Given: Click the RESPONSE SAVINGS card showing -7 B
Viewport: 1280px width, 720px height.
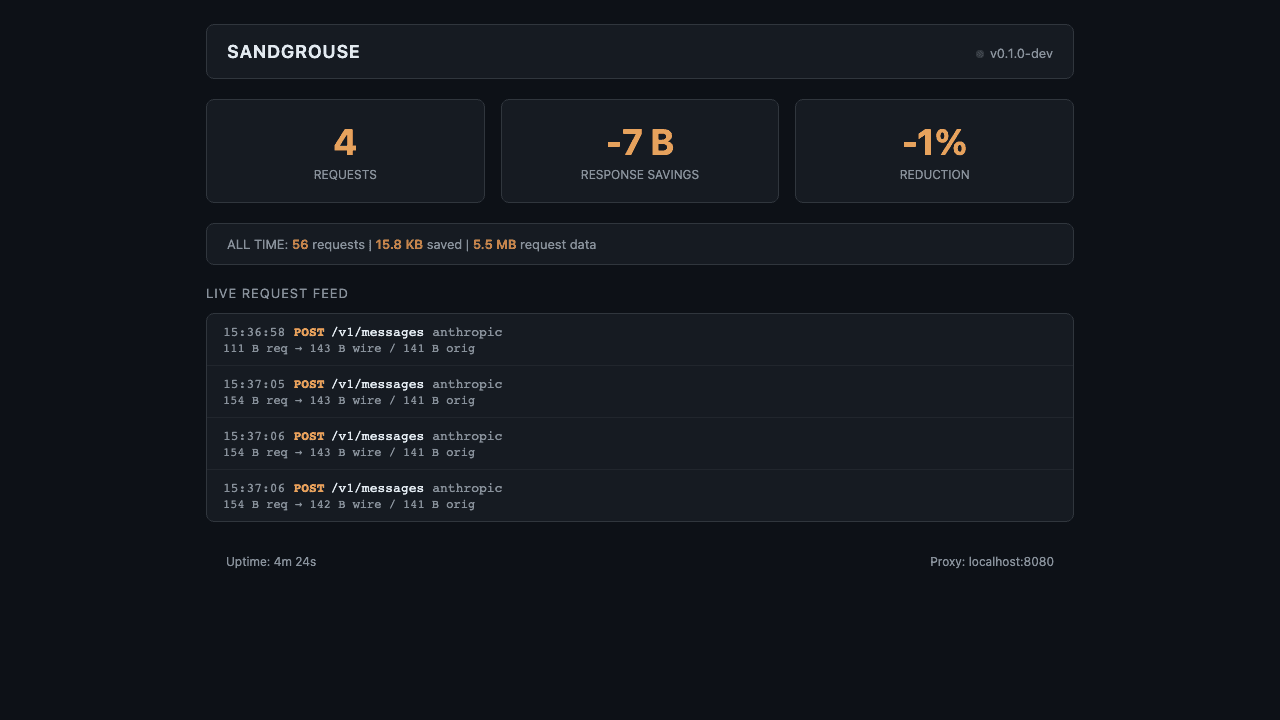Looking at the screenshot, I should click(x=639, y=150).
